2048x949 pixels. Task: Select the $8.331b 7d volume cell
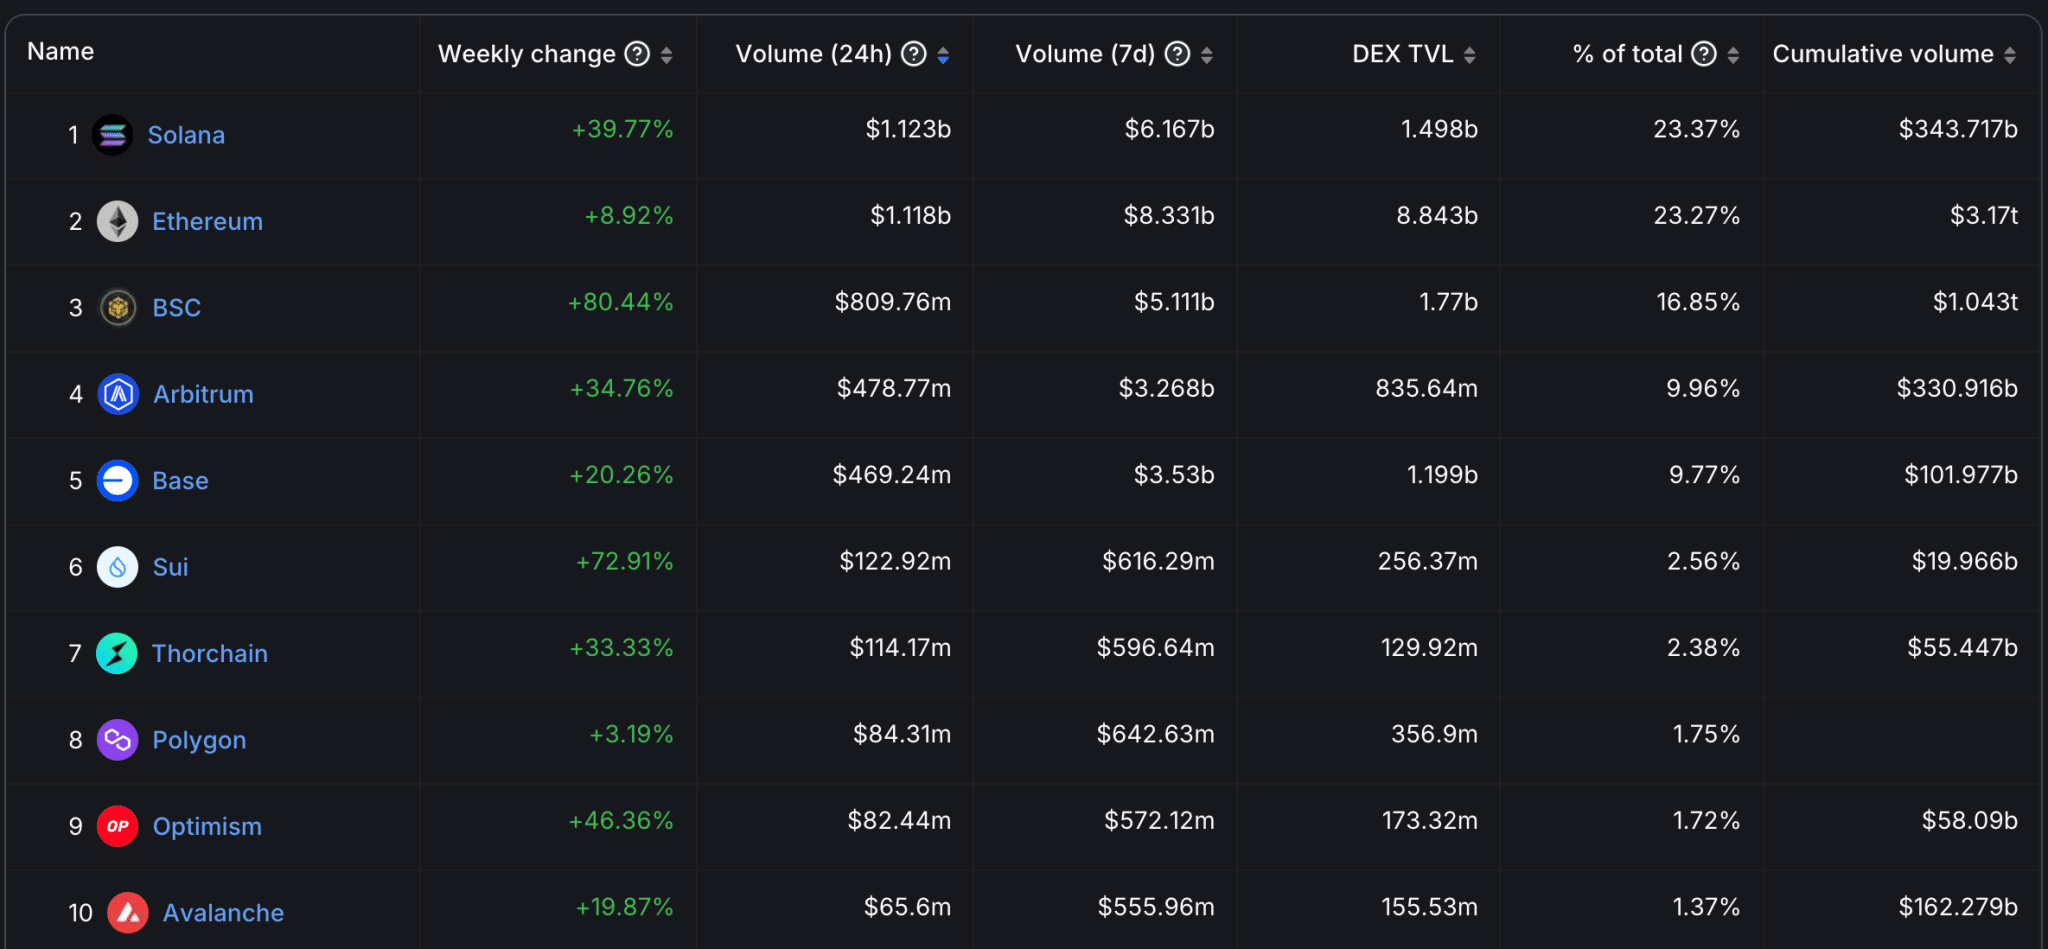(x=1169, y=215)
